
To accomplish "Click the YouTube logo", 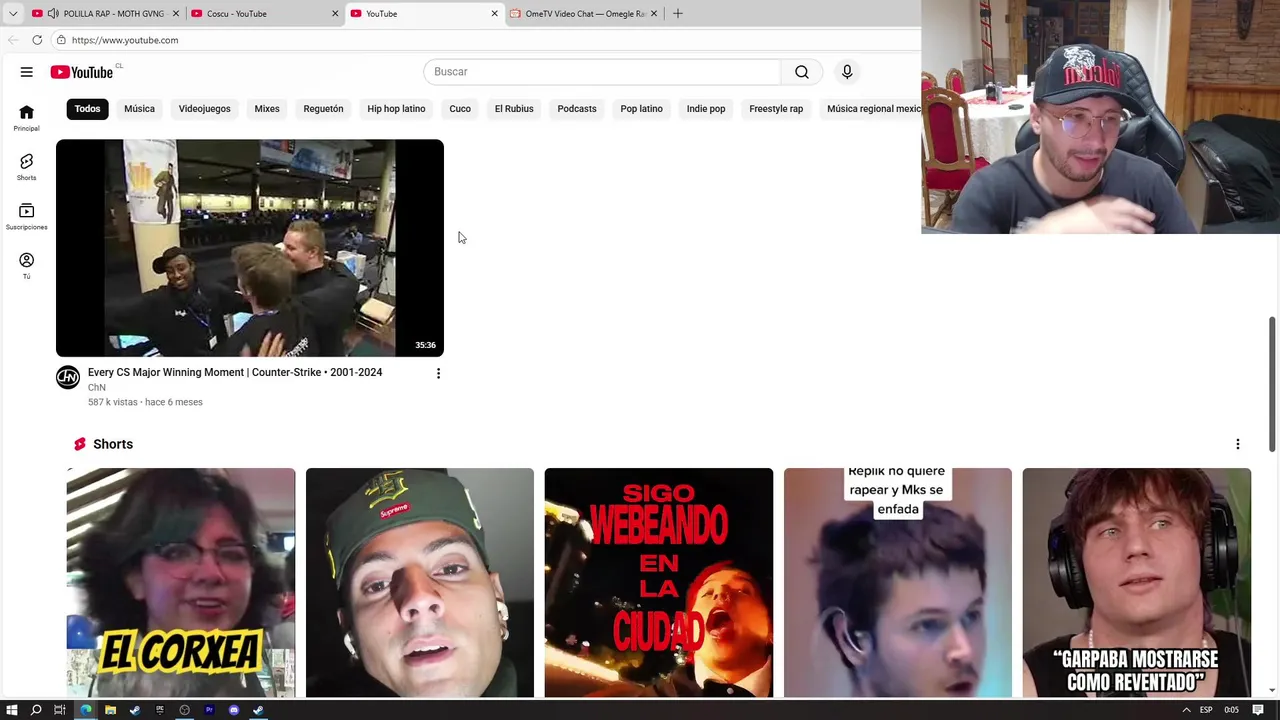I will (82, 72).
